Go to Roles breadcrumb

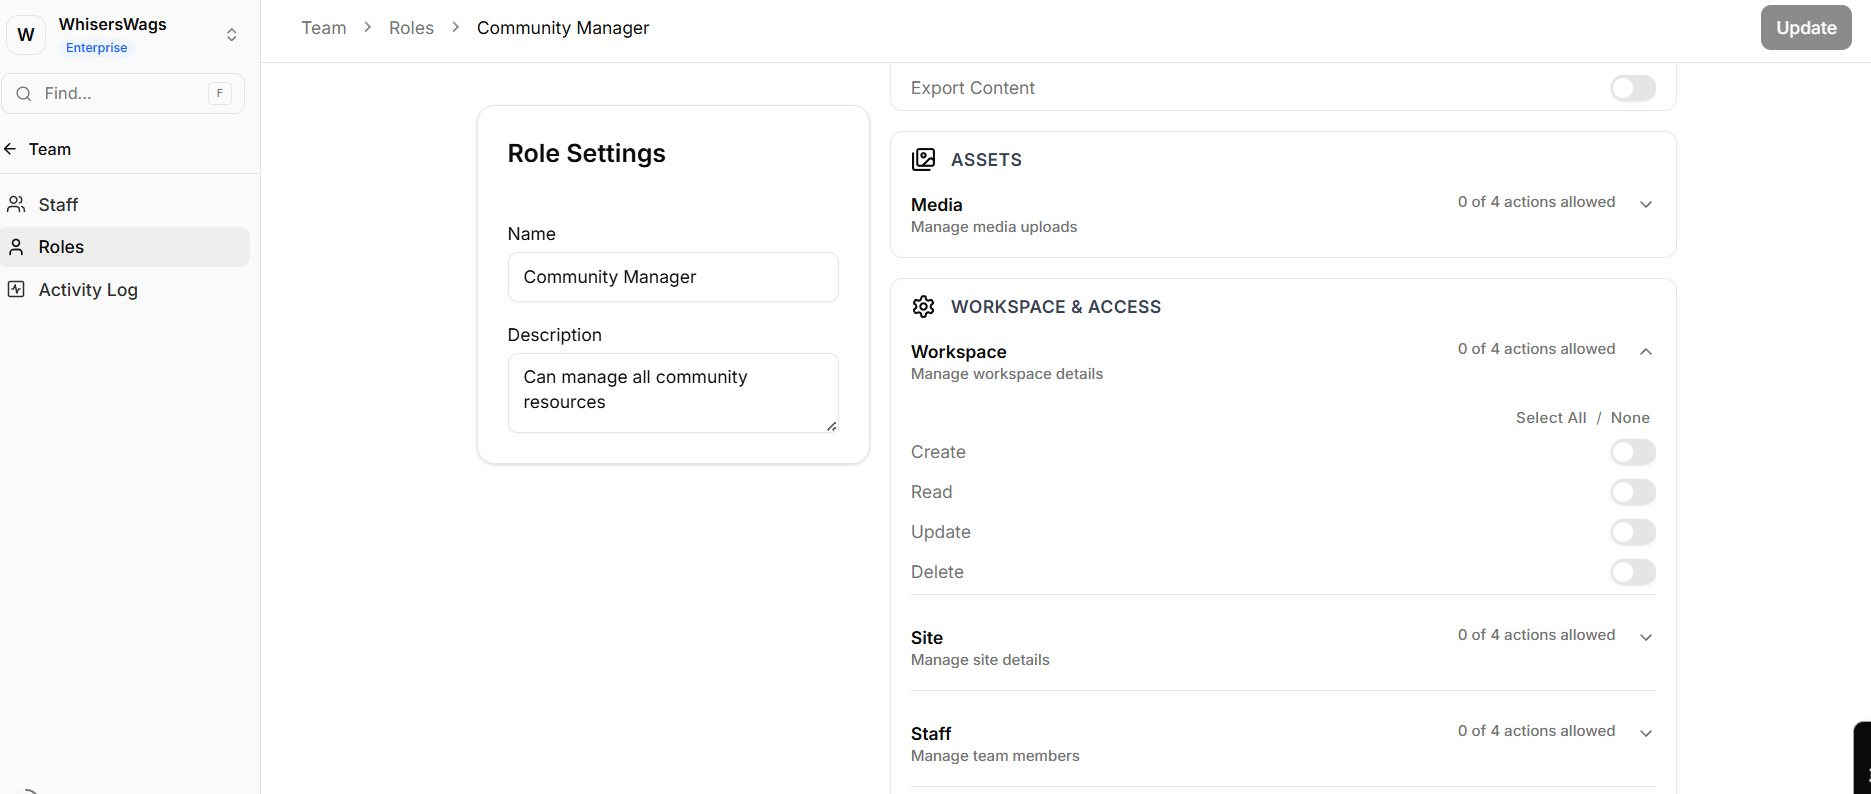411,28
